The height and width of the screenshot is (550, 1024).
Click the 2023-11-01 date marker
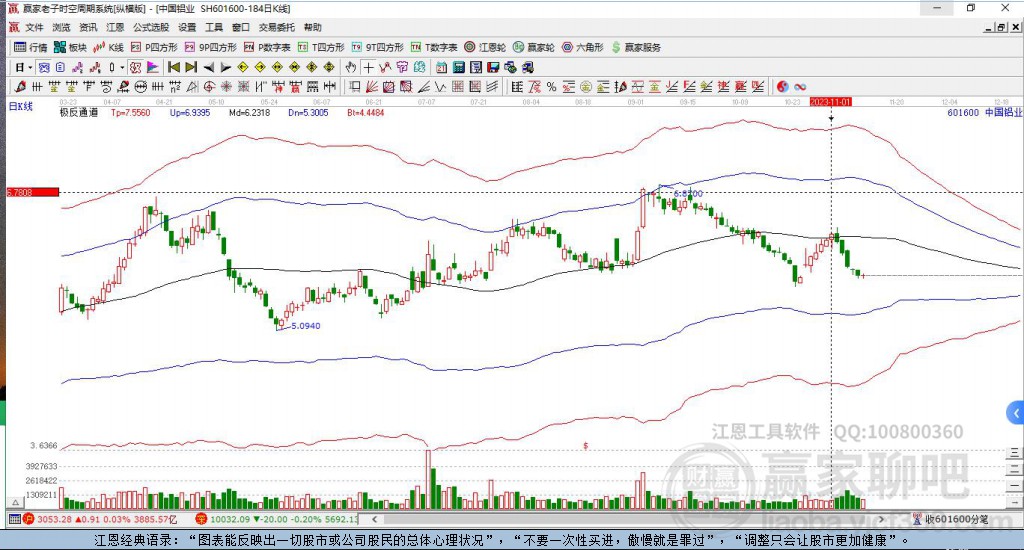coord(830,102)
